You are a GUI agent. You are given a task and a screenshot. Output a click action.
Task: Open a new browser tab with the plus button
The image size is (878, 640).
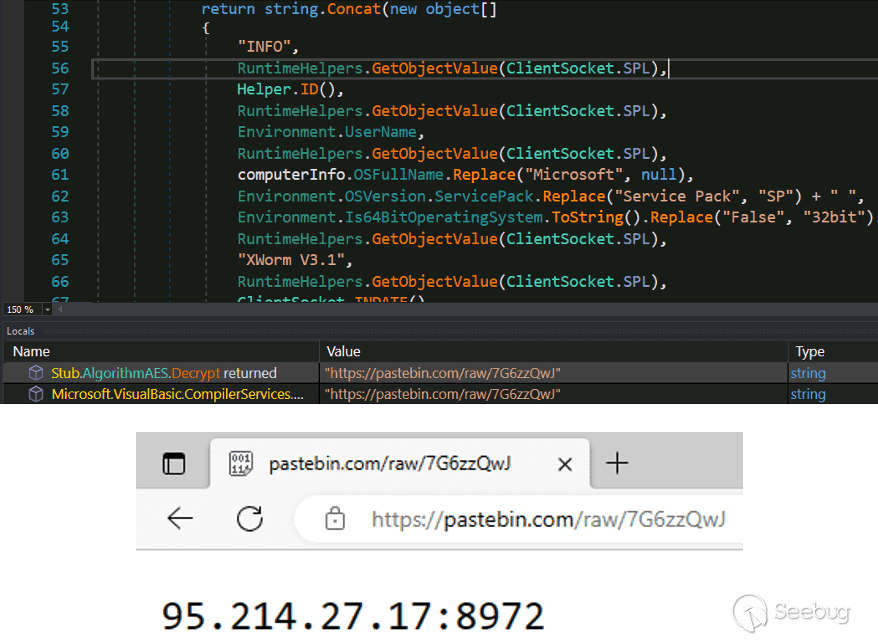tap(617, 464)
